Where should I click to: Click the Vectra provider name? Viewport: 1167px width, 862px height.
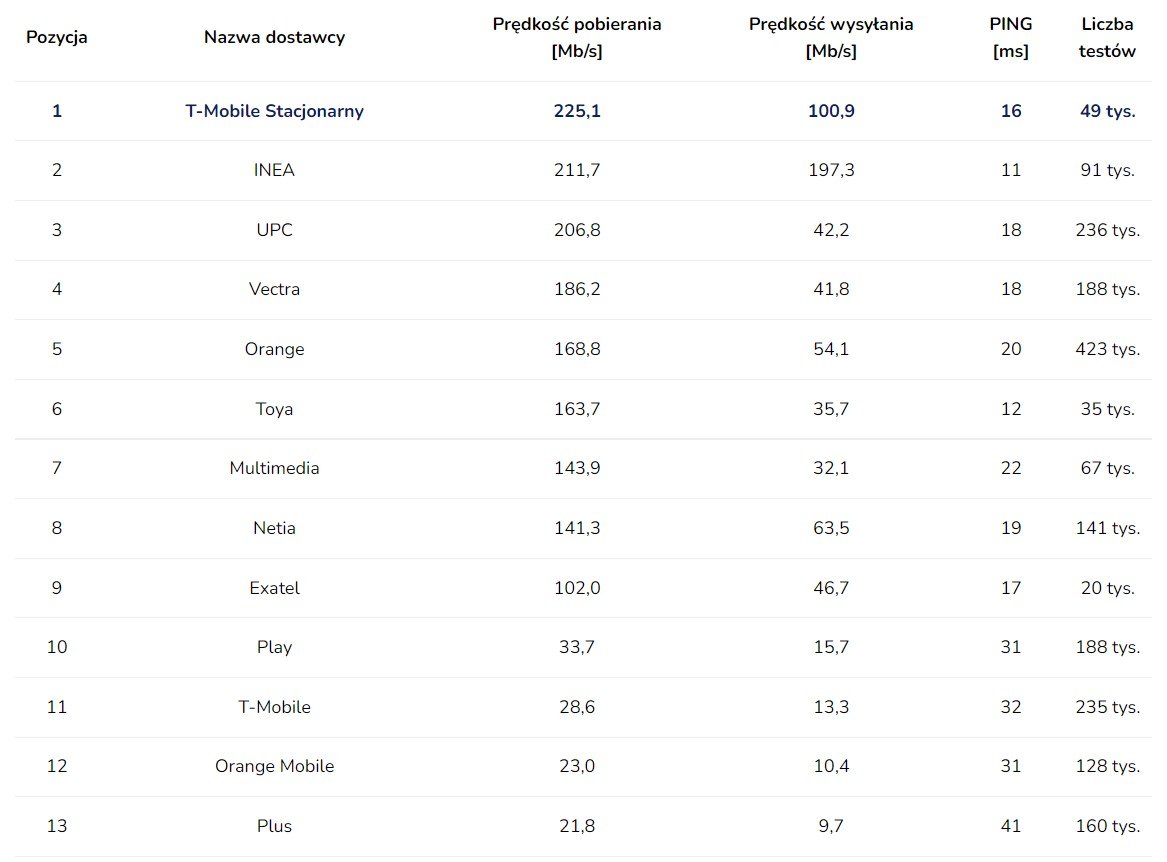275,290
